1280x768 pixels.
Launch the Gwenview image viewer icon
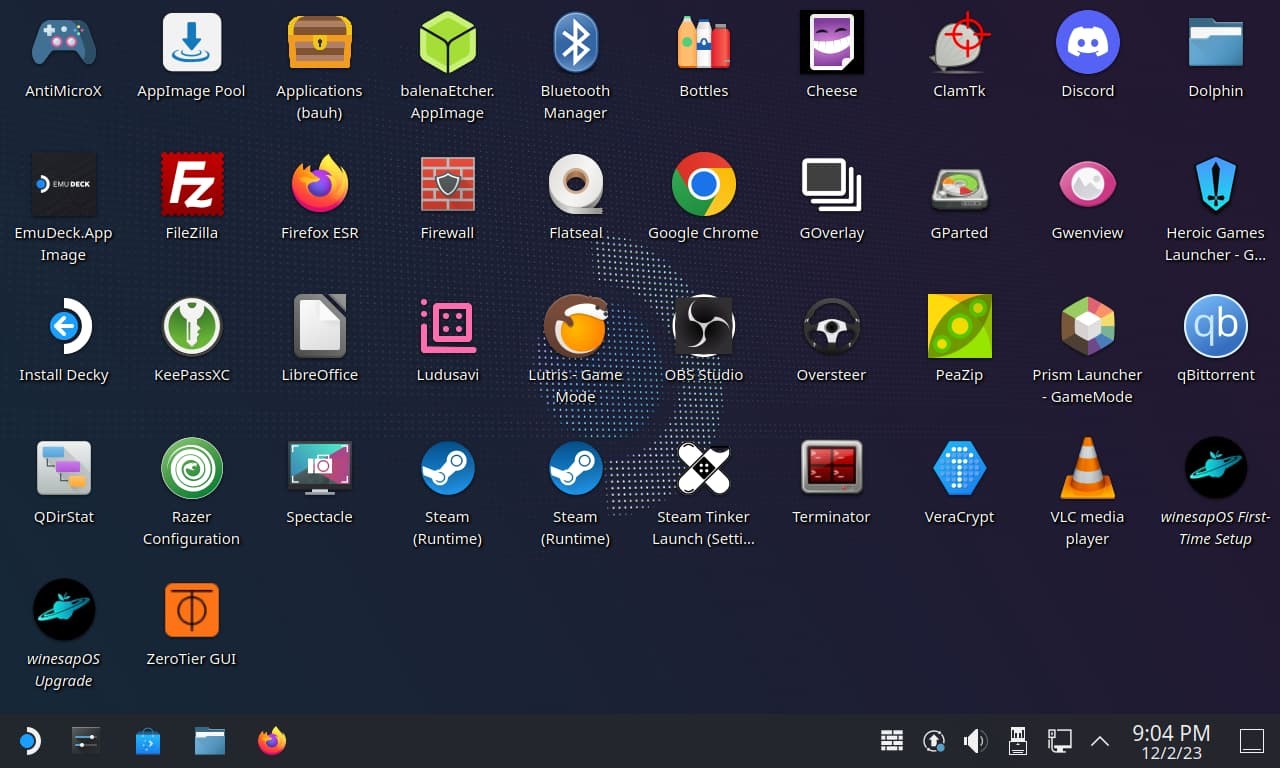coord(1088,185)
